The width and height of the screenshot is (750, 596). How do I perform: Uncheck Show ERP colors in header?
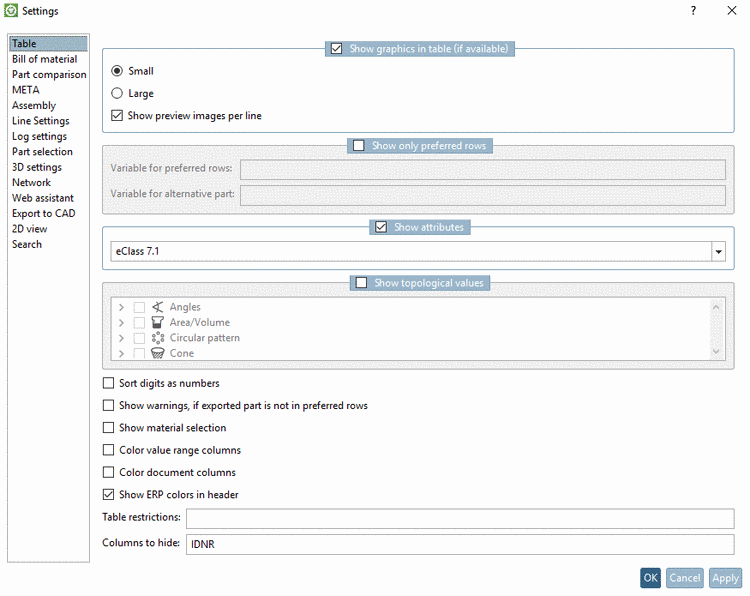pos(109,494)
